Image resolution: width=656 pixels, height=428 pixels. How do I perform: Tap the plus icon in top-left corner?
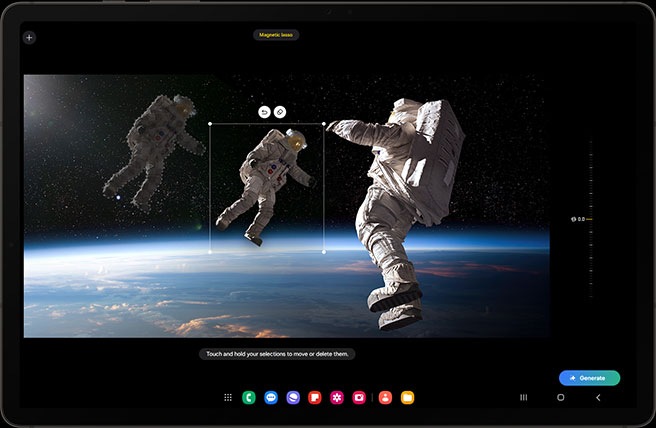point(29,37)
